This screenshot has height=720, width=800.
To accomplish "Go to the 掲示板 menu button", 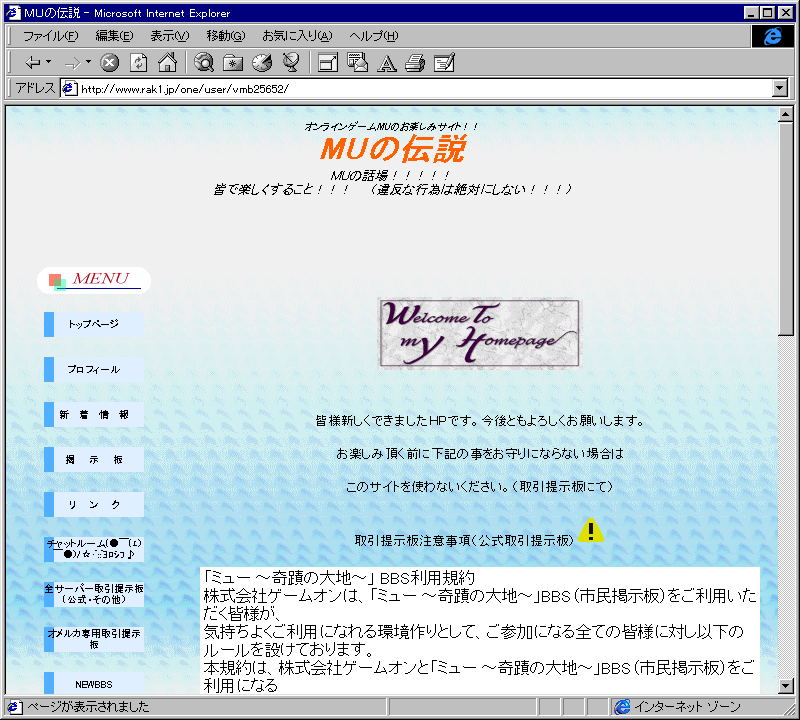I will (94, 459).
